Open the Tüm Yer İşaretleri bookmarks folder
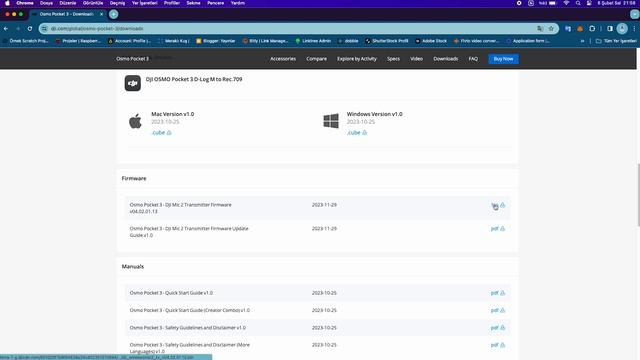 [616, 41]
